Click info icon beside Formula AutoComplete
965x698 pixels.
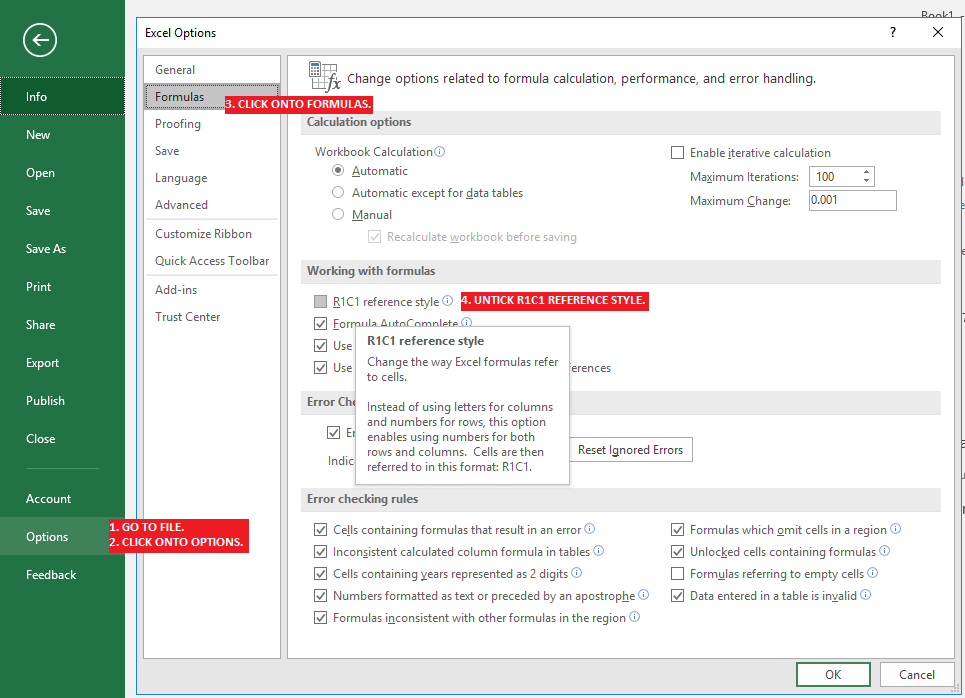466,322
